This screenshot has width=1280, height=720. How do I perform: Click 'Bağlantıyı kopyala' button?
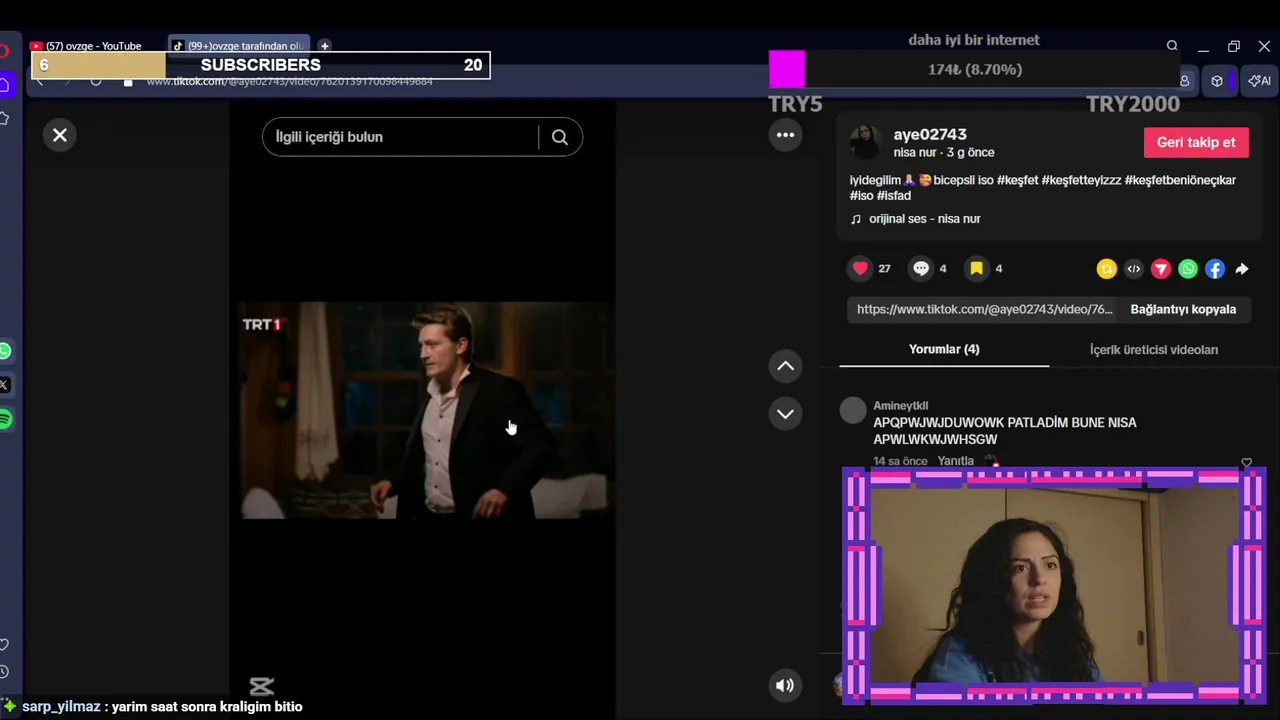(1183, 309)
